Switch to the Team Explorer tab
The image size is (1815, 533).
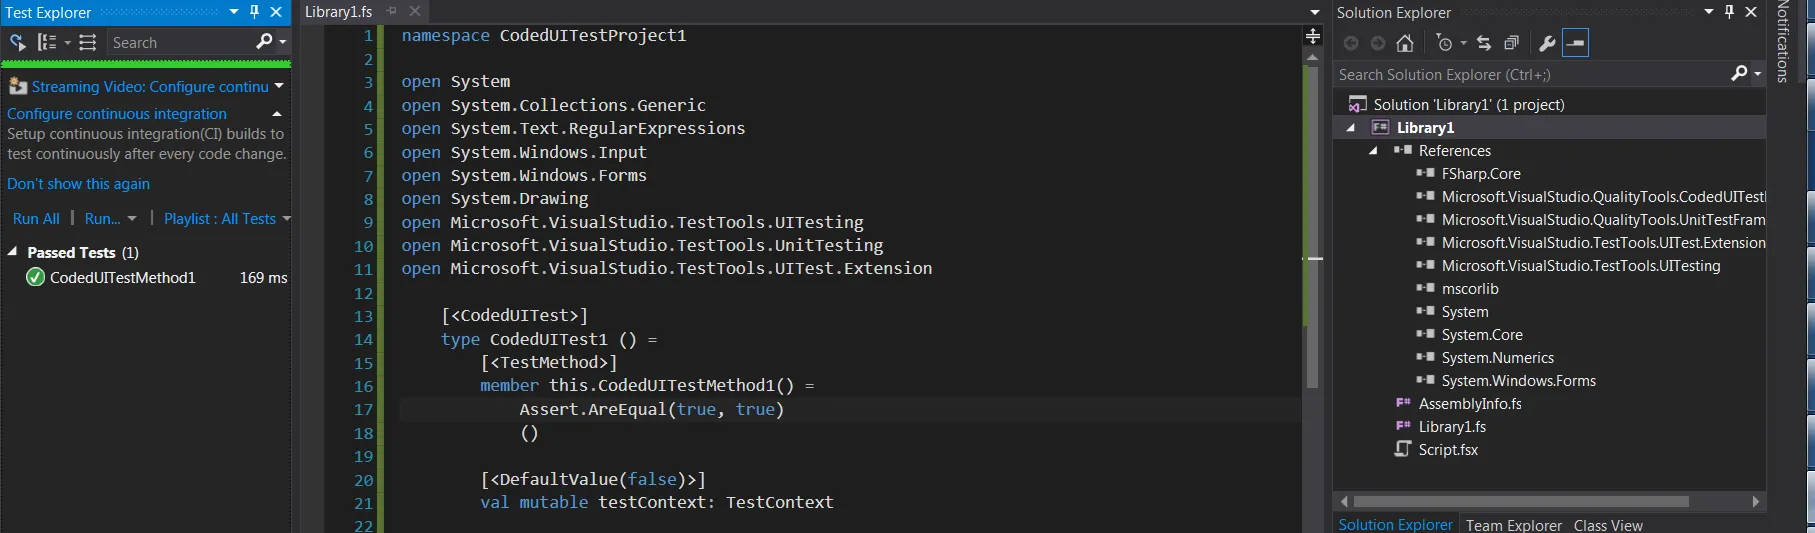click(x=1513, y=525)
